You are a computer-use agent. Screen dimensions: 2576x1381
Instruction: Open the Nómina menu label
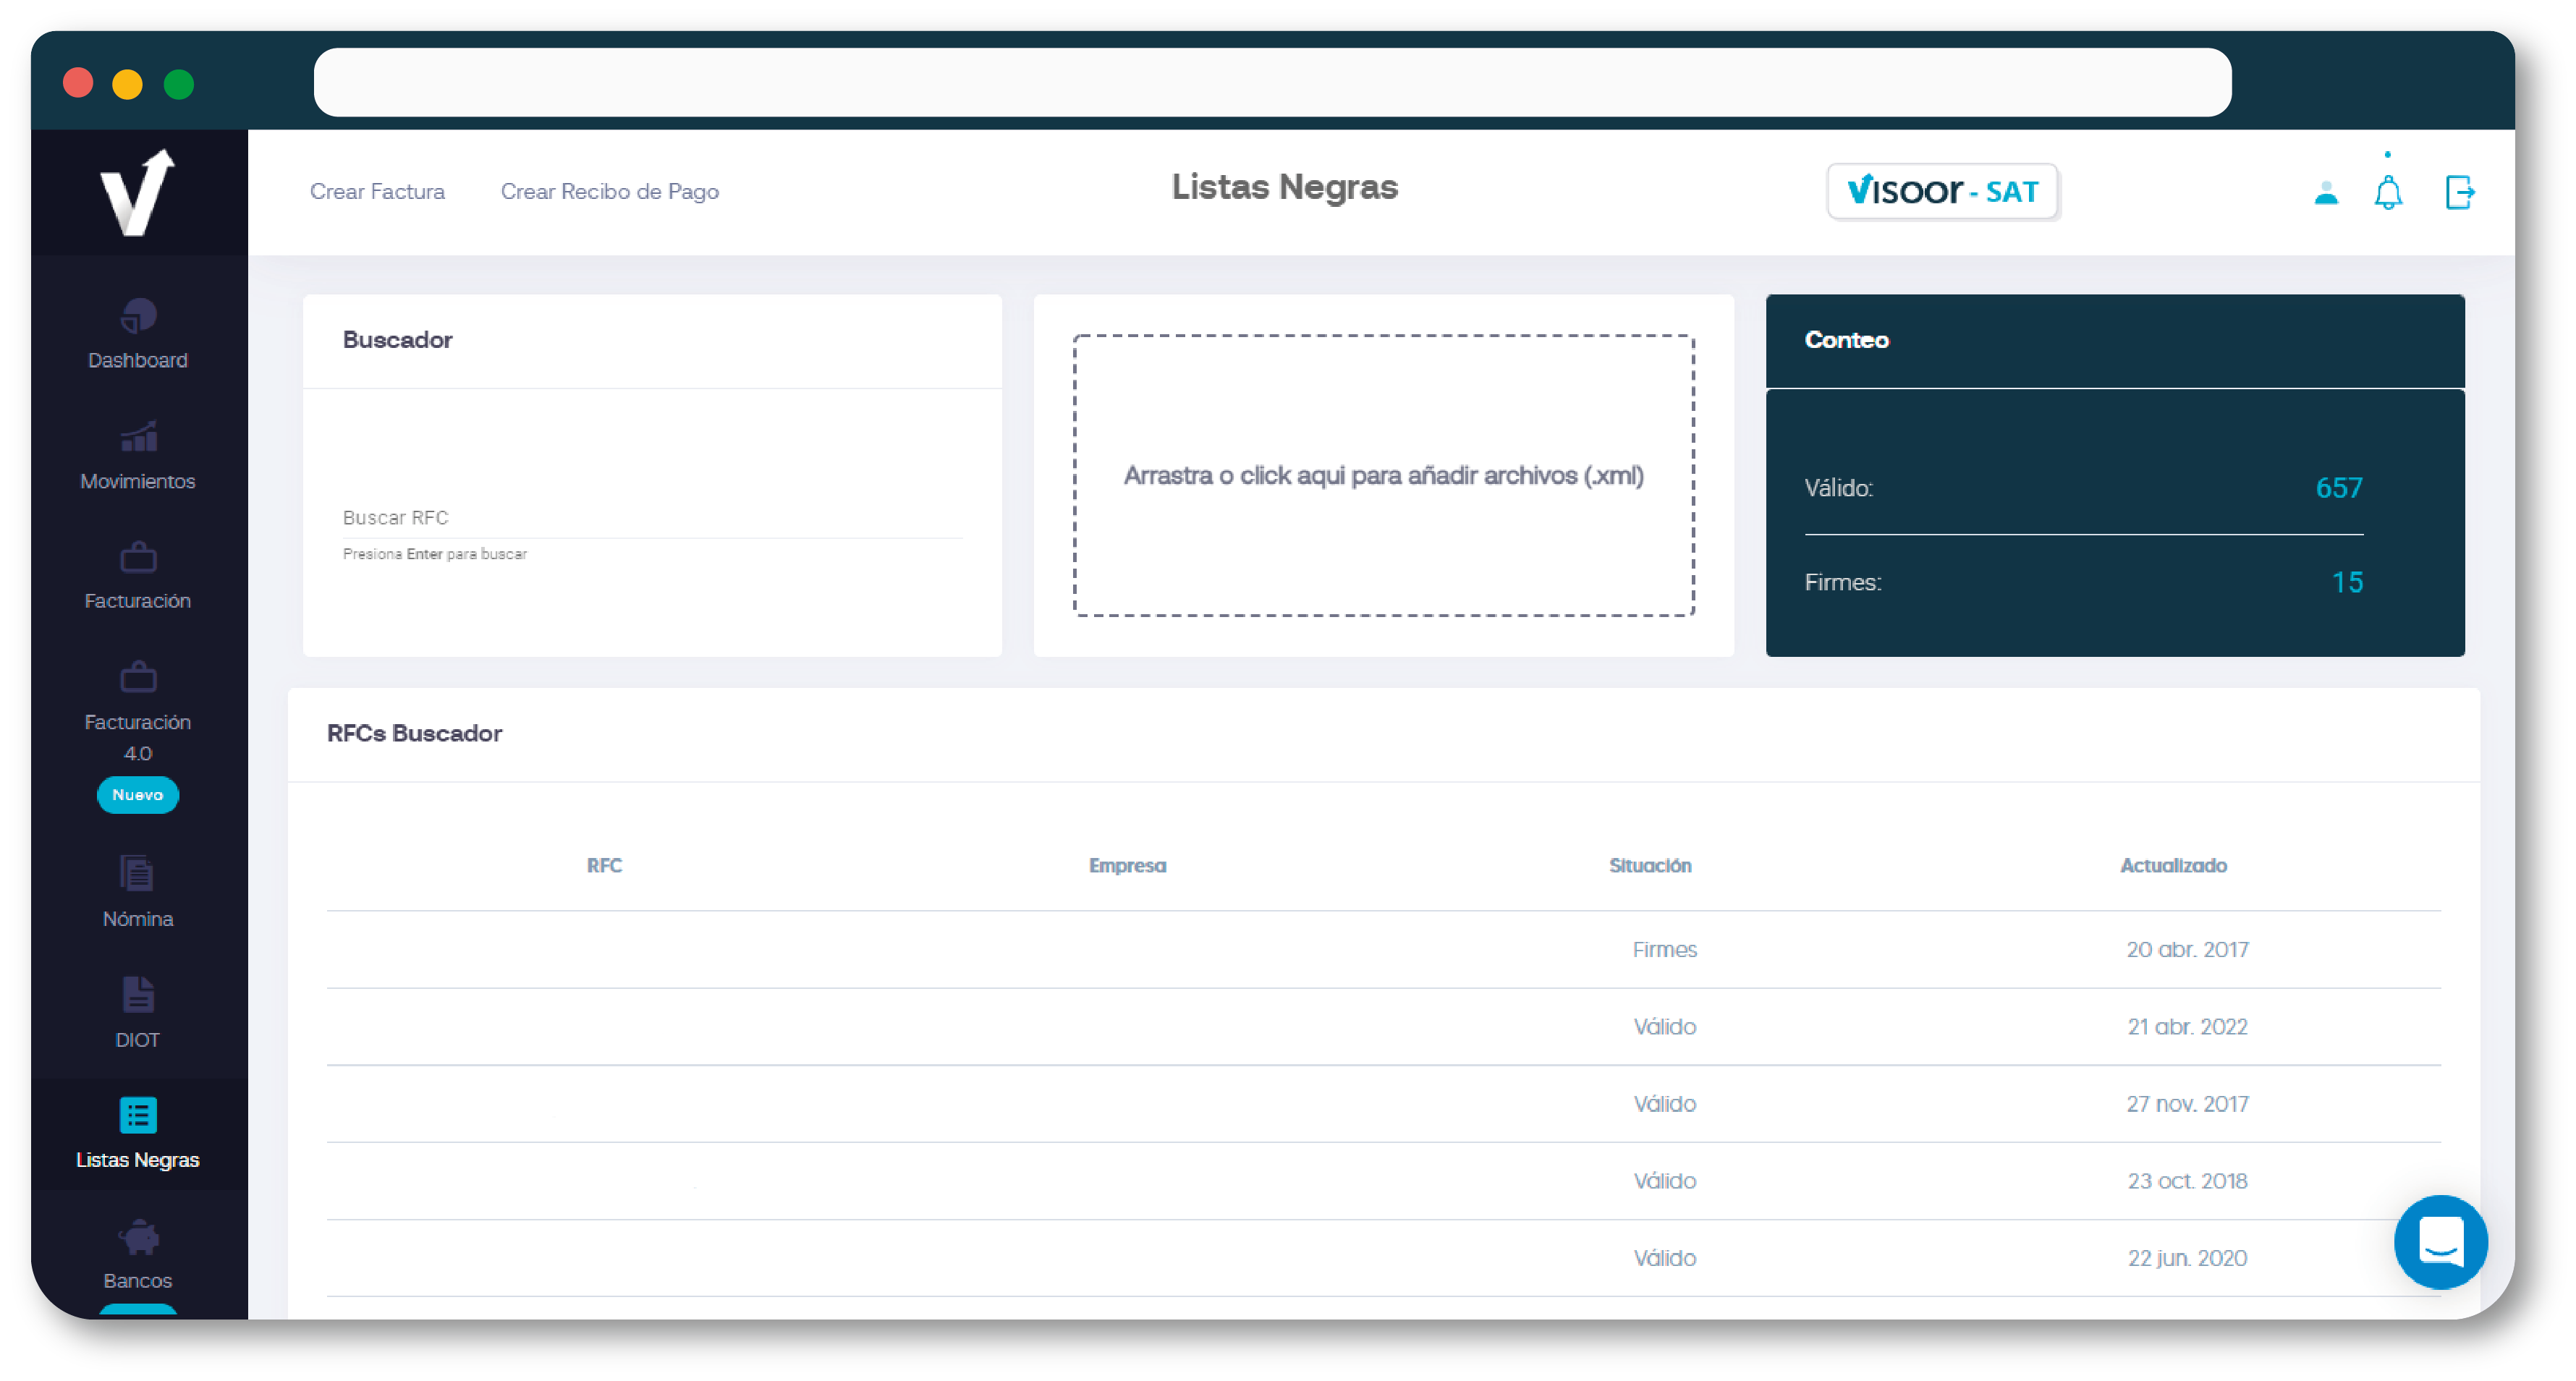pos(138,919)
